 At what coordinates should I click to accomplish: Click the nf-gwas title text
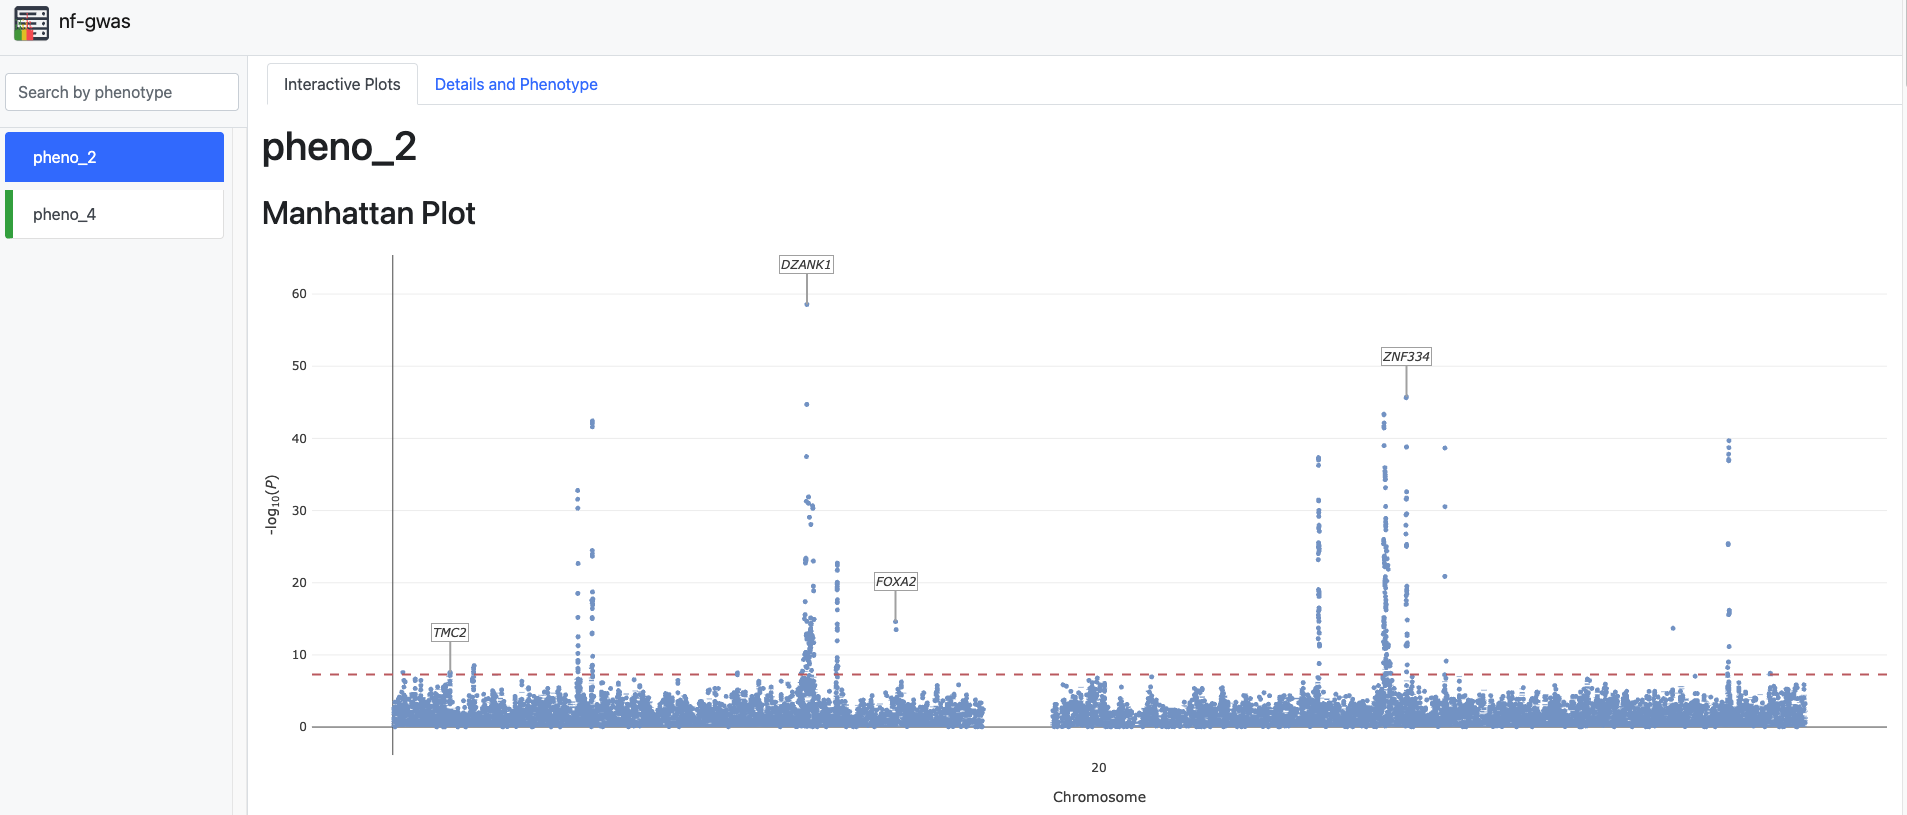[x=94, y=22]
